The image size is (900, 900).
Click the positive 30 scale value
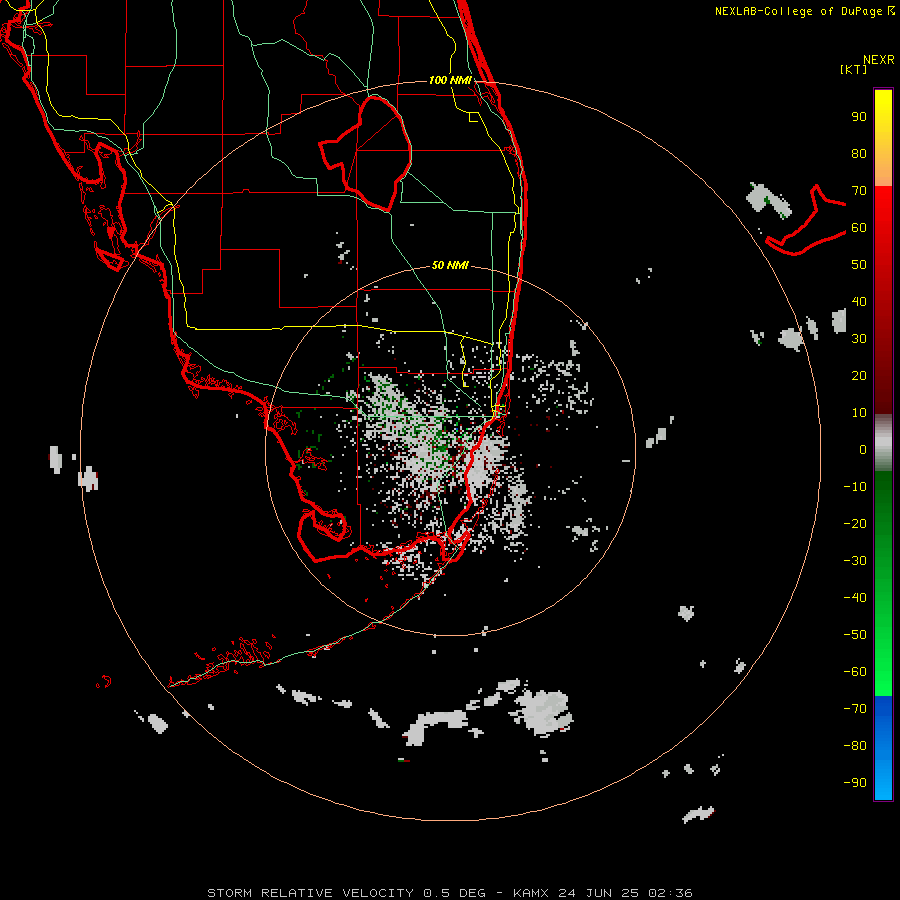tap(859, 339)
